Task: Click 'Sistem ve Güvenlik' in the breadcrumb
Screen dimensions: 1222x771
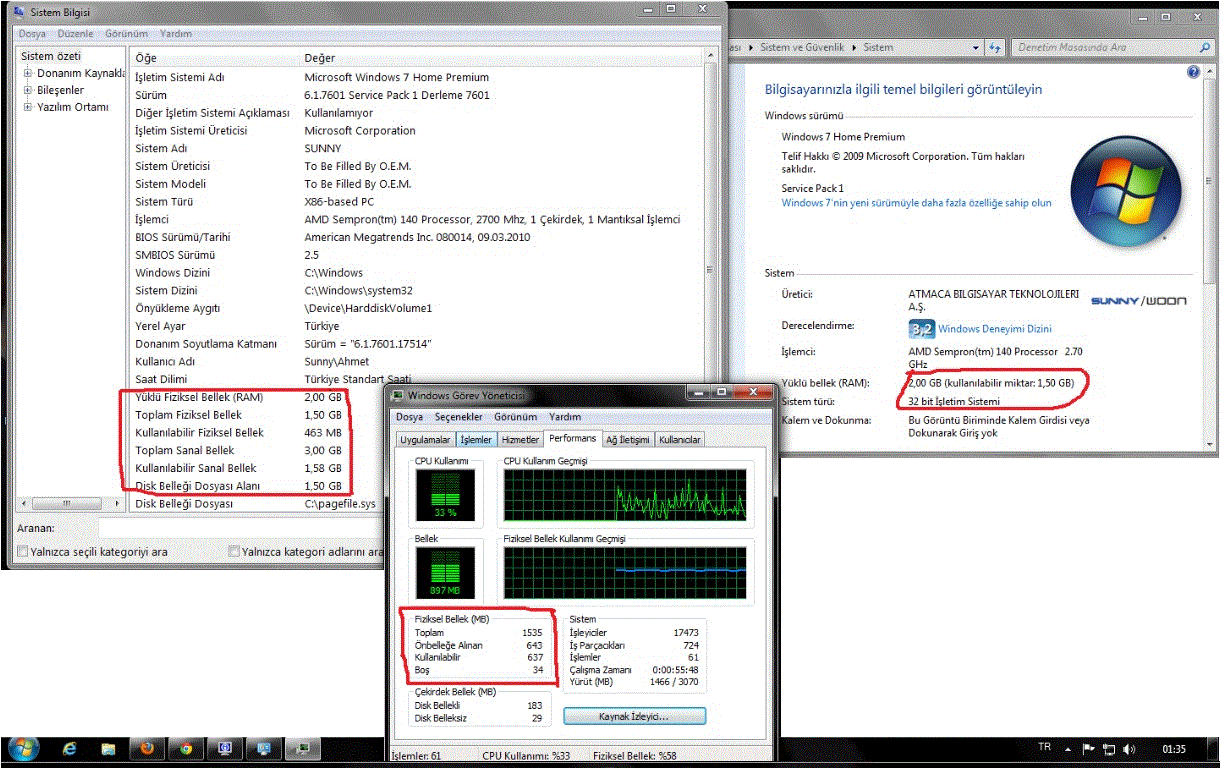Action: tap(802, 47)
